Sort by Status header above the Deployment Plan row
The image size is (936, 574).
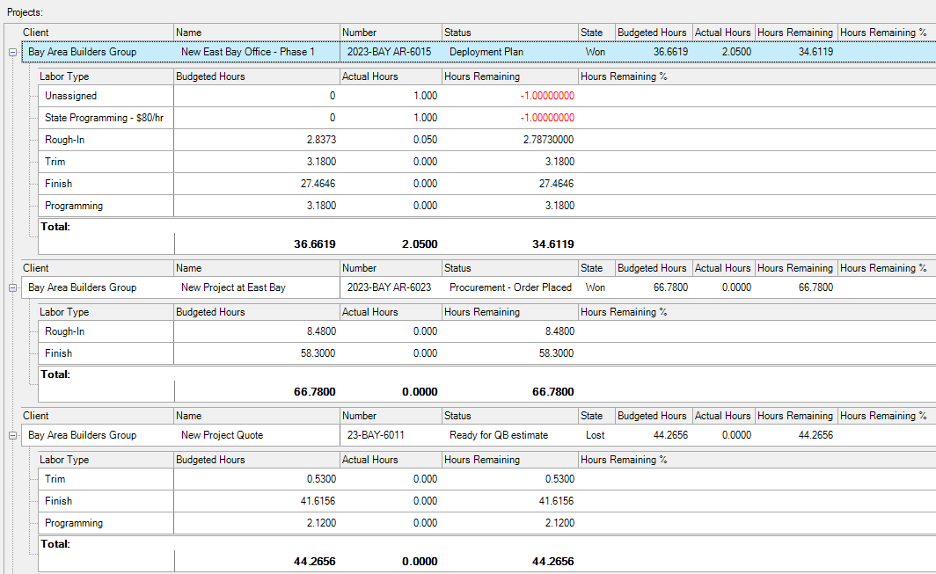tap(510, 33)
